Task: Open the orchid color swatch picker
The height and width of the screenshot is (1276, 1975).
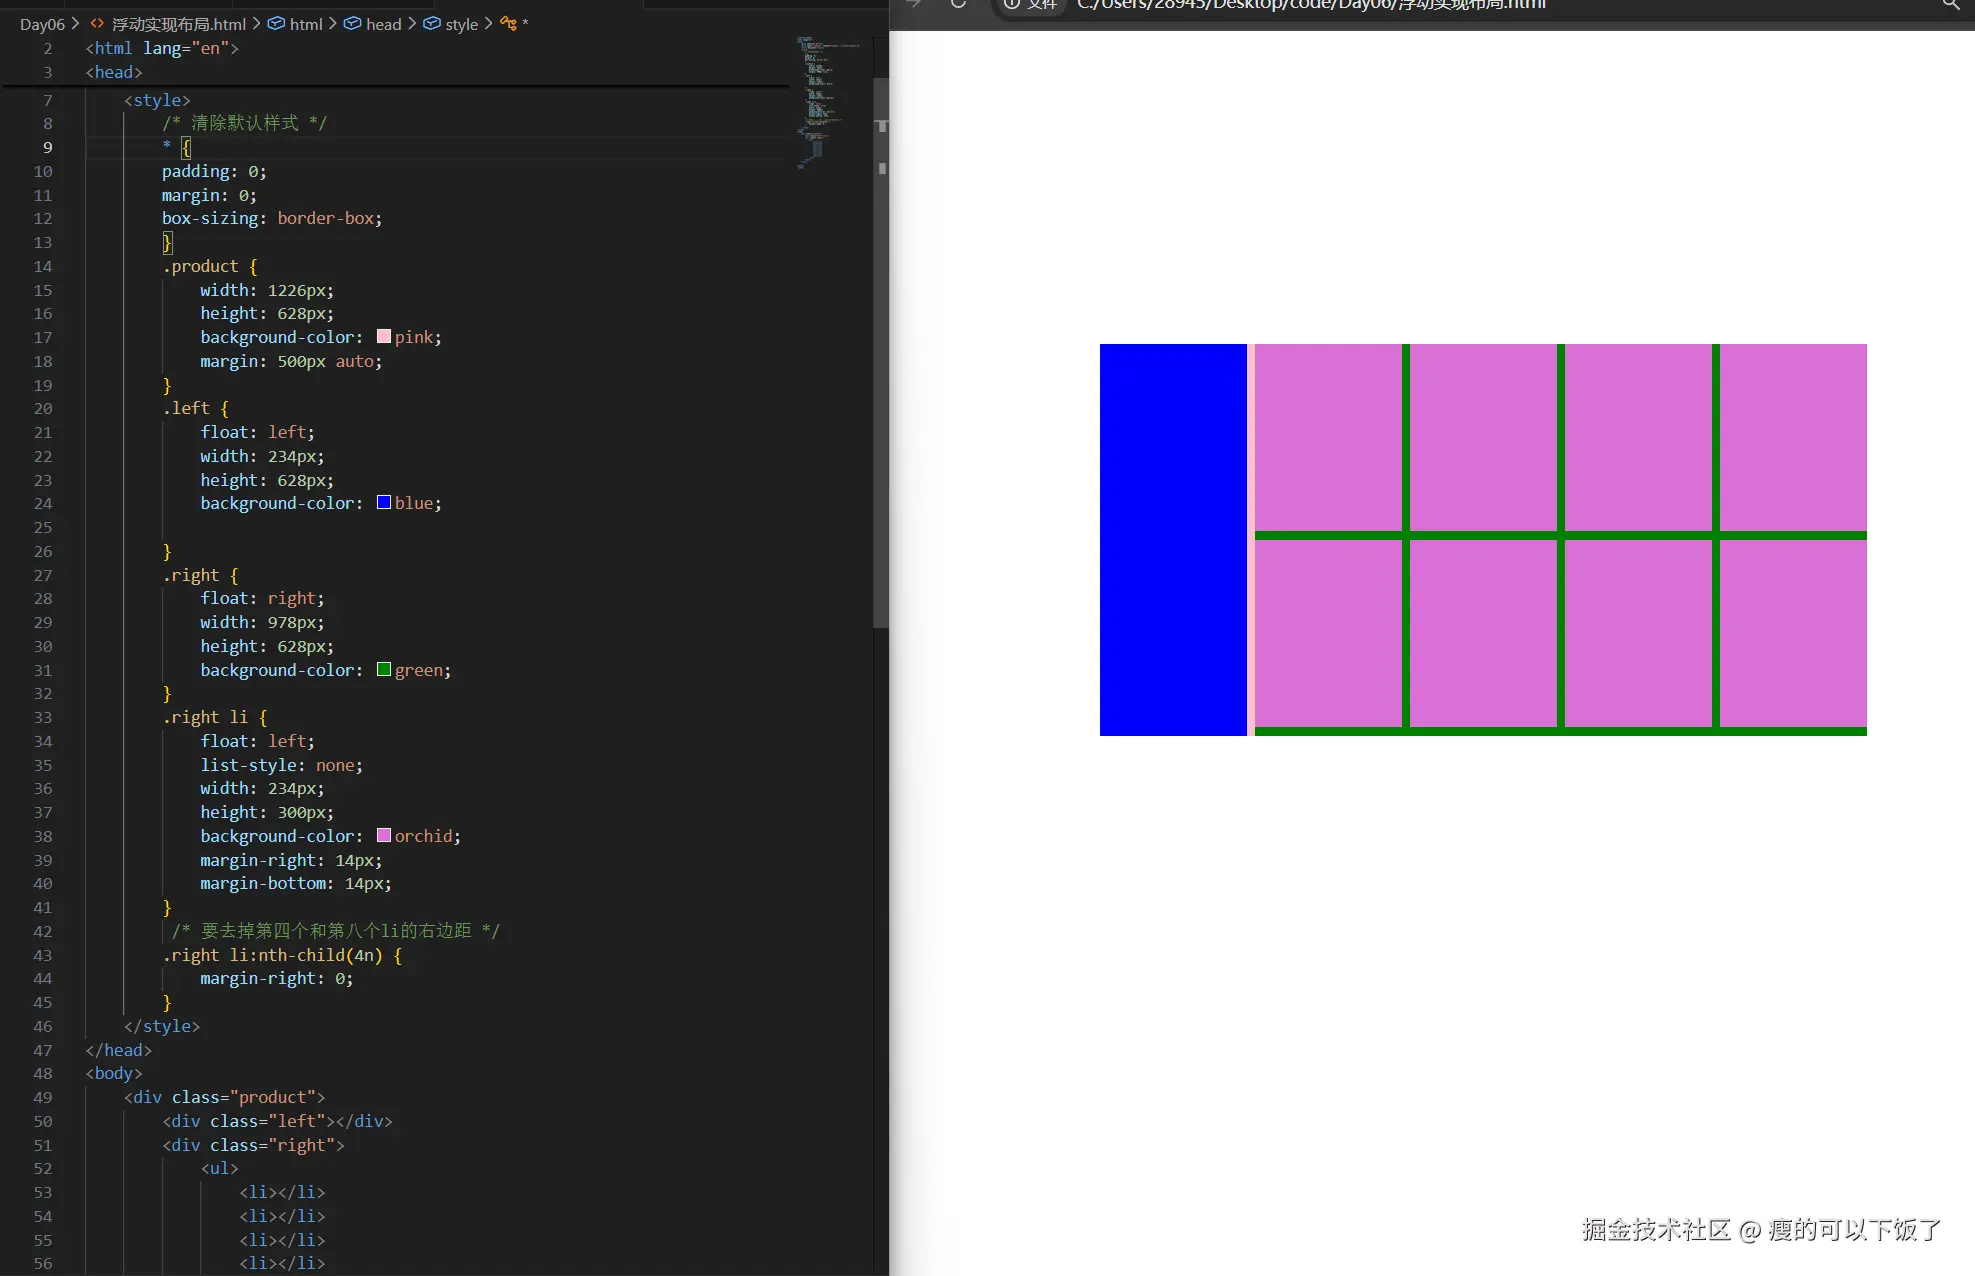Action: coord(384,836)
